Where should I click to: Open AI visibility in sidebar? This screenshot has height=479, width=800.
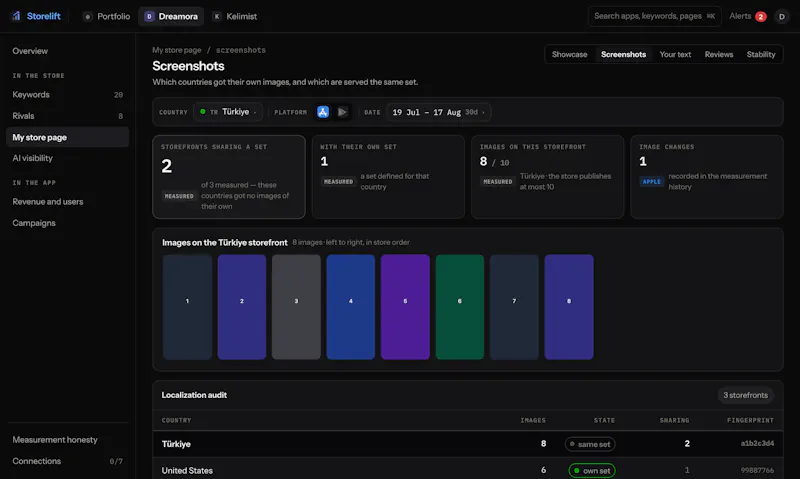tap(67, 158)
